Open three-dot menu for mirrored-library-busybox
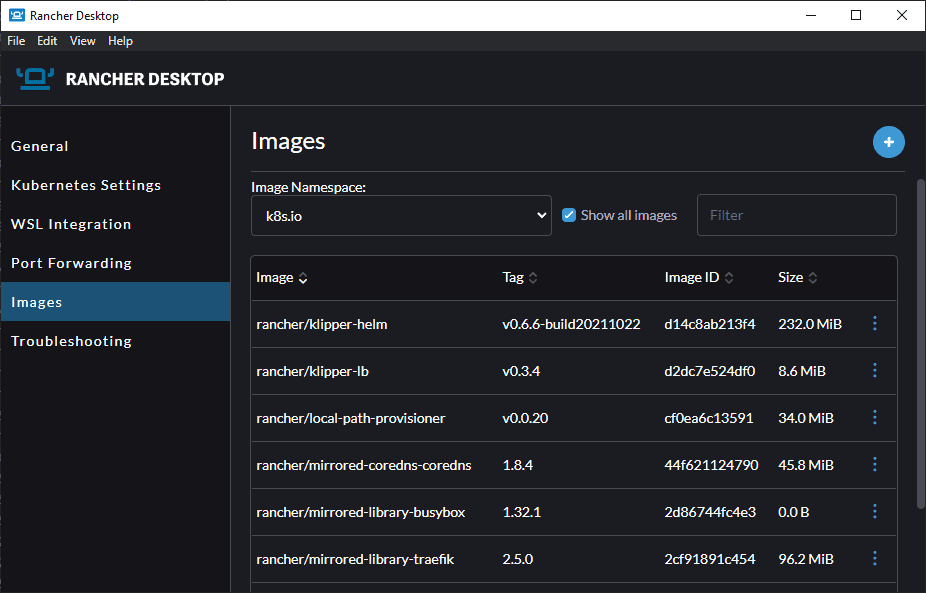926x593 pixels. (875, 512)
